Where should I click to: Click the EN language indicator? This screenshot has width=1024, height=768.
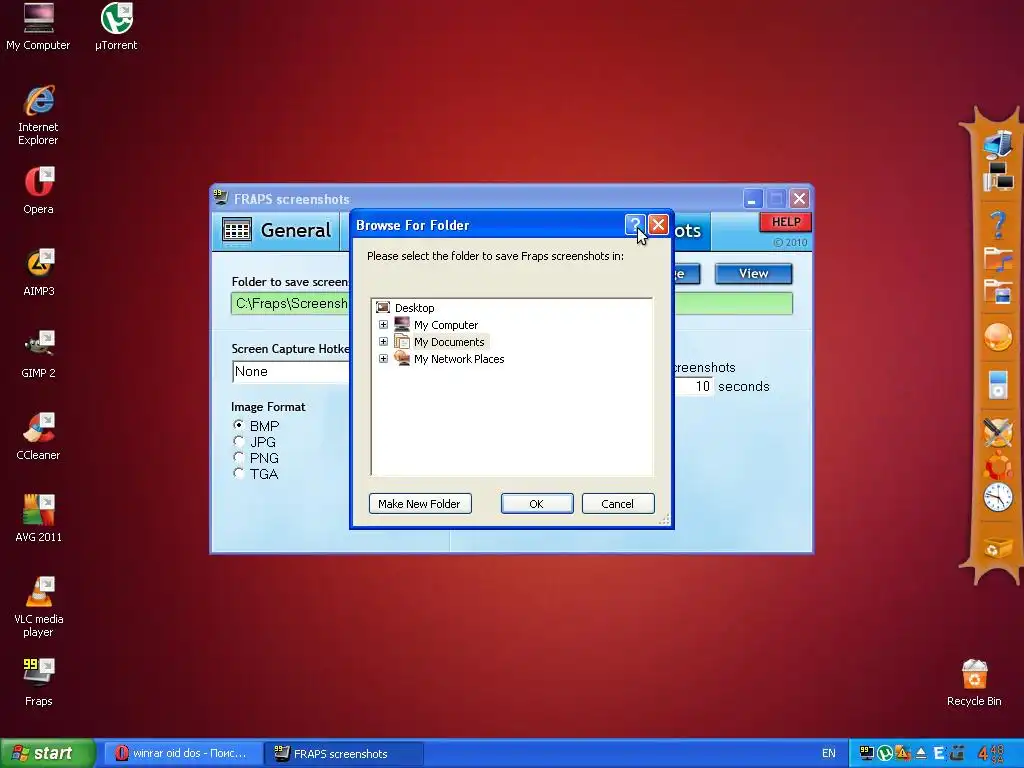point(829,753)
